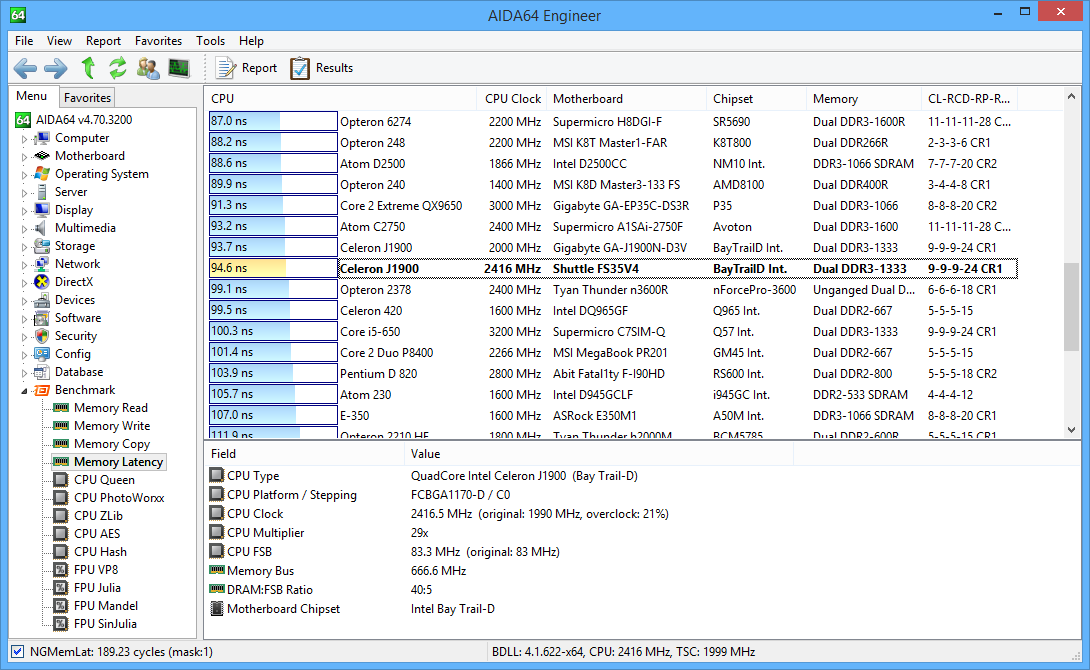The image size is (1090, 670).
Task: Select the FPU Julia benchmark icon
Action: tap(61, 588)
